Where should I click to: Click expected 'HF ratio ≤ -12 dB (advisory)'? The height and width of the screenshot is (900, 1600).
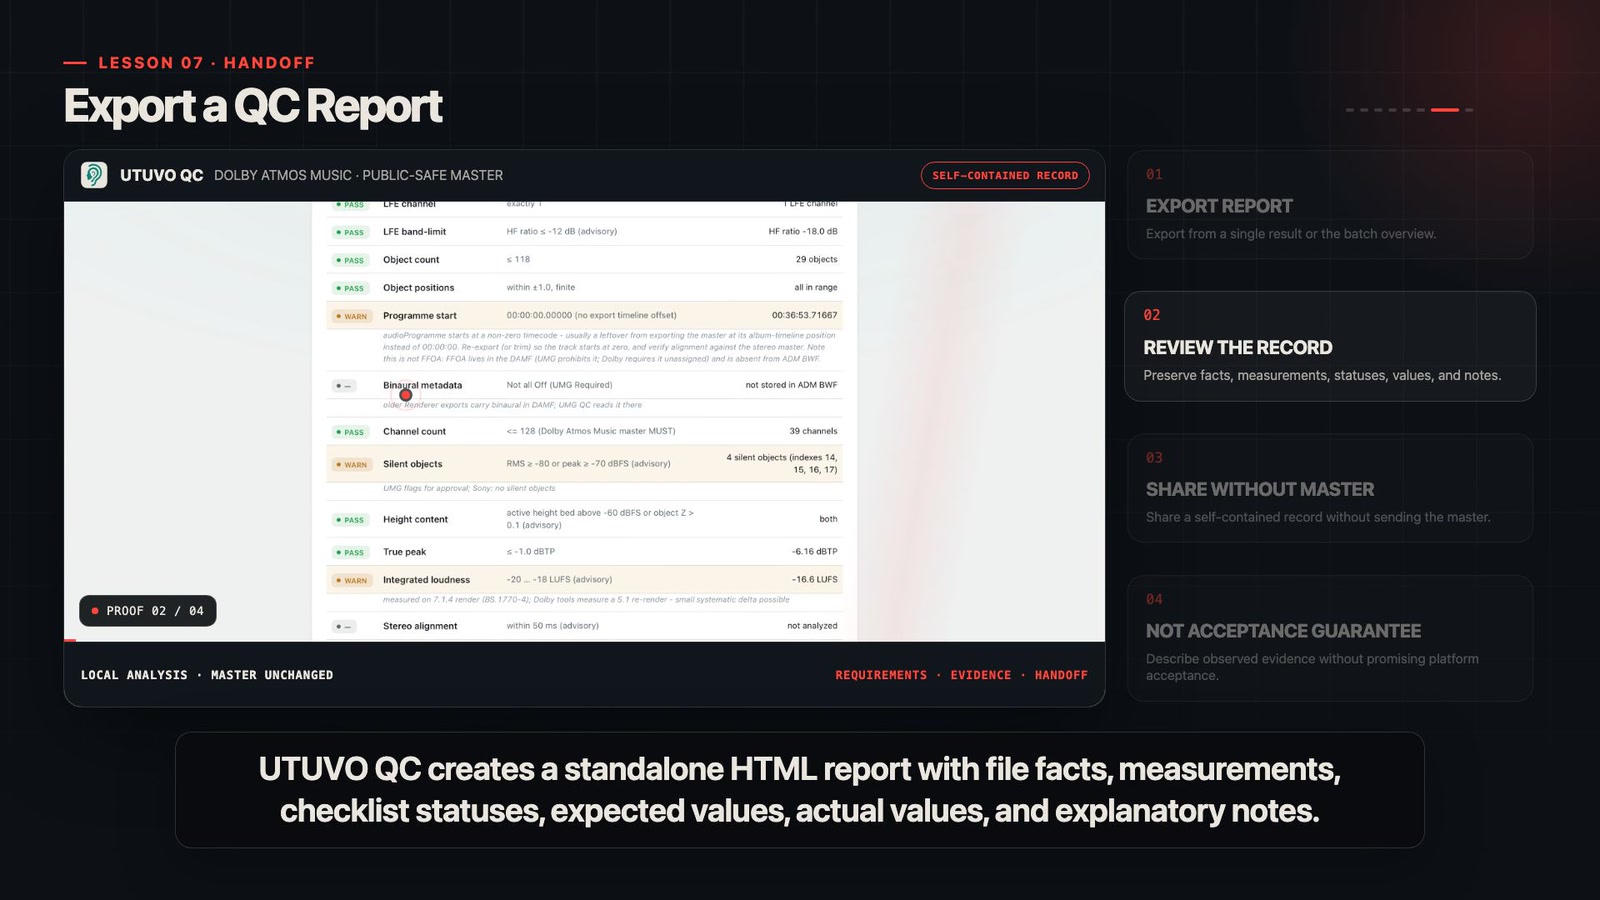coord(561,232)
